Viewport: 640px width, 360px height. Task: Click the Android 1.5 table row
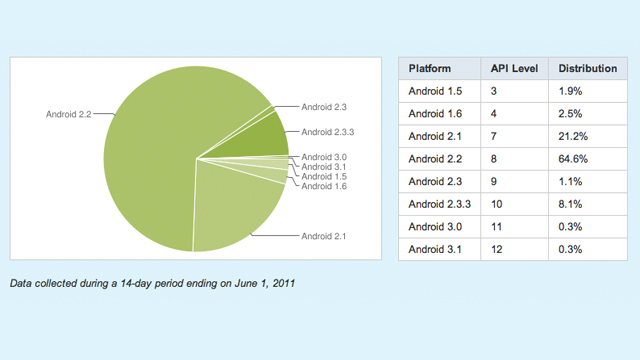click(x=513, y=91)
